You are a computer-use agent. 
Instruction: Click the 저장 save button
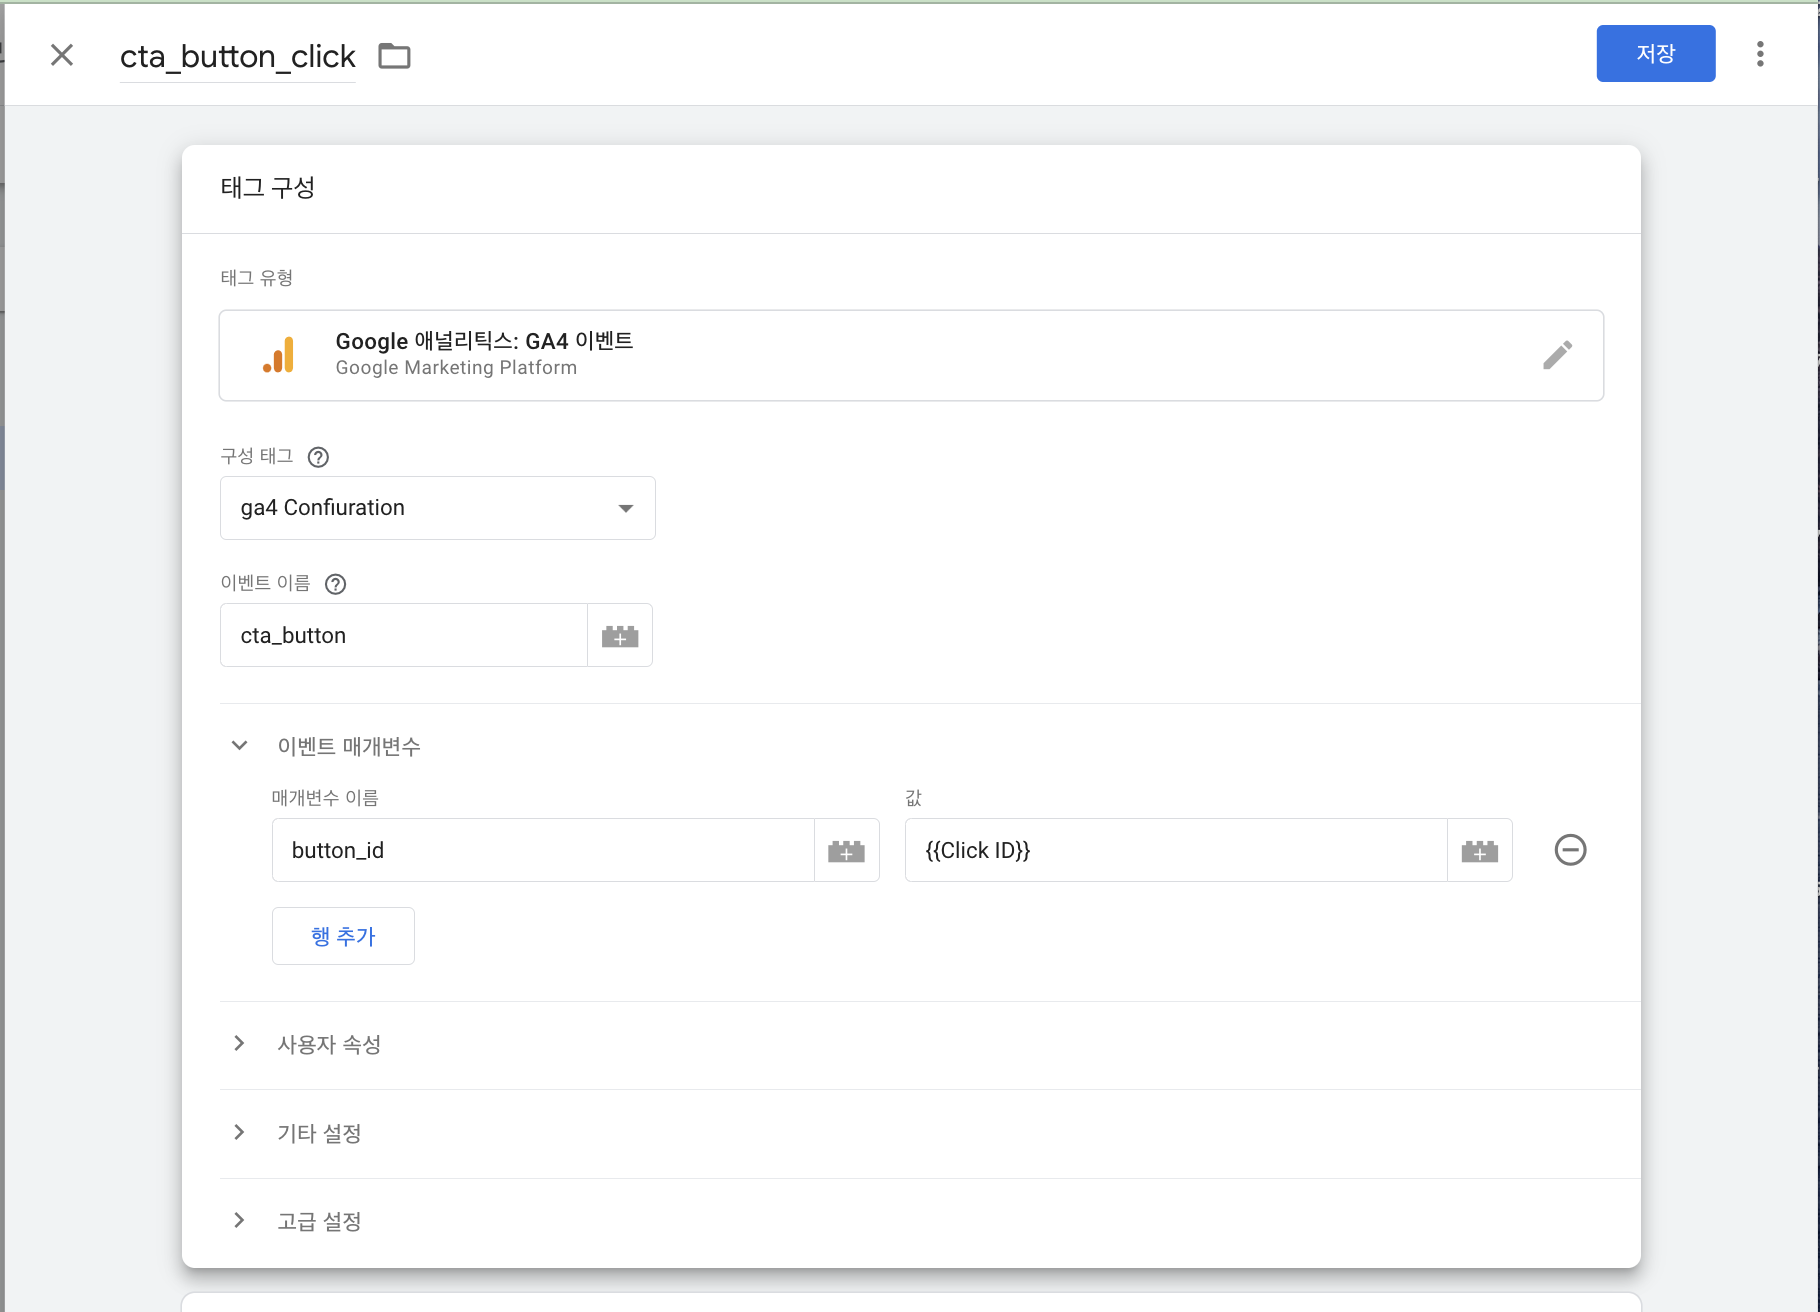coord(1655,54)
